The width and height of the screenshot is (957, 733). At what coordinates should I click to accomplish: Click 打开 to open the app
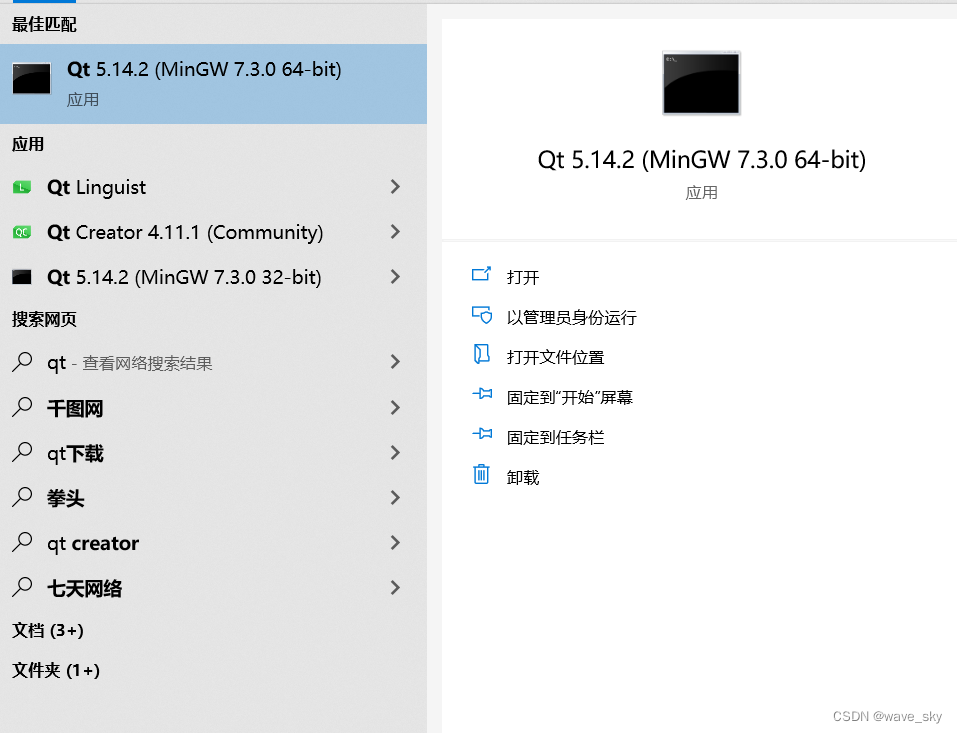tap(523, 278)
